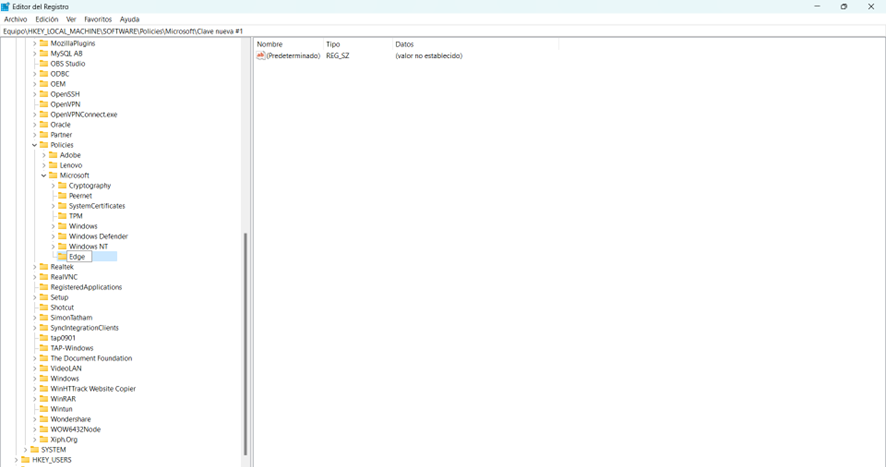Click the REG_SZ type cell

click(338, 55)
